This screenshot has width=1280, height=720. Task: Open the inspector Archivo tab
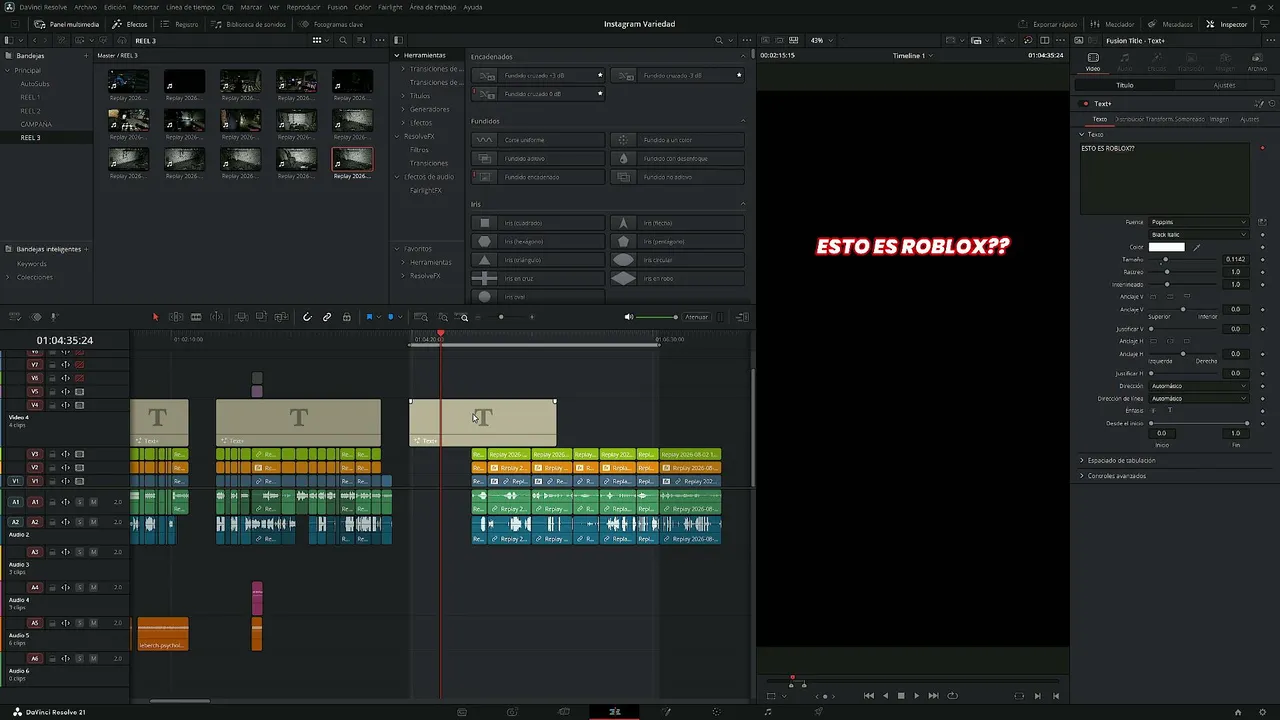1257,62
